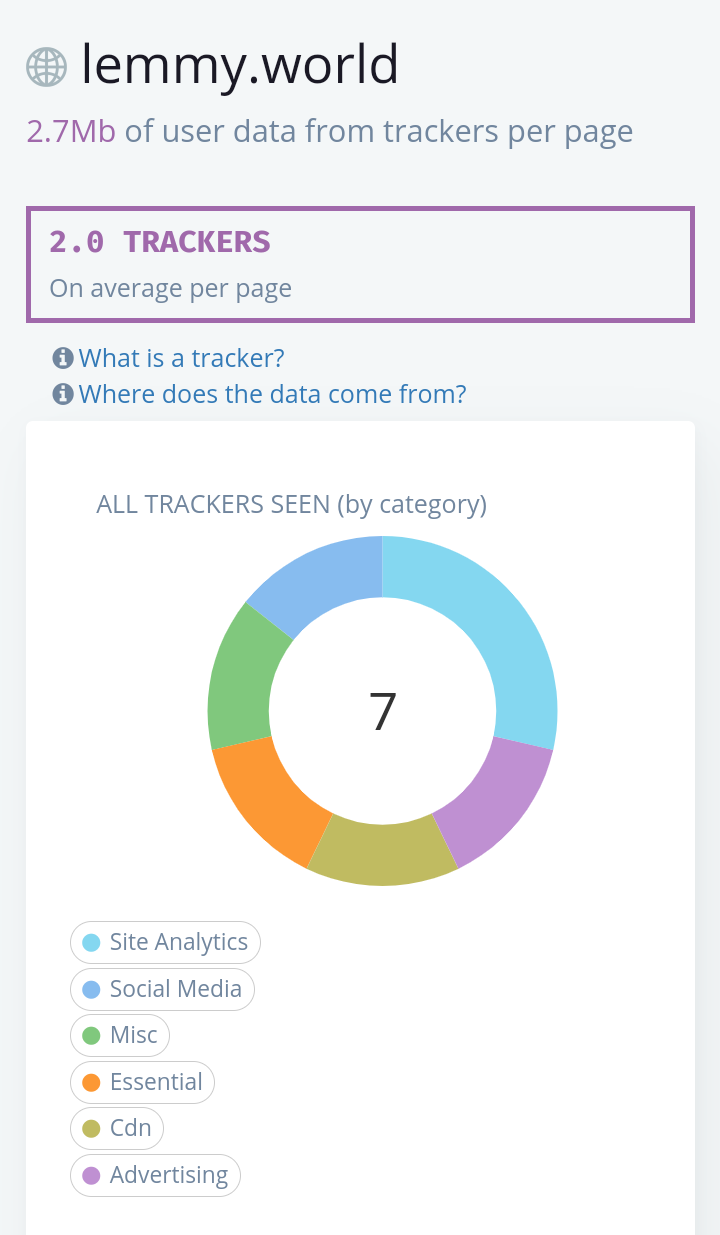Toggle the Advertising legend pill
720x1235 pixels.
156,1175
